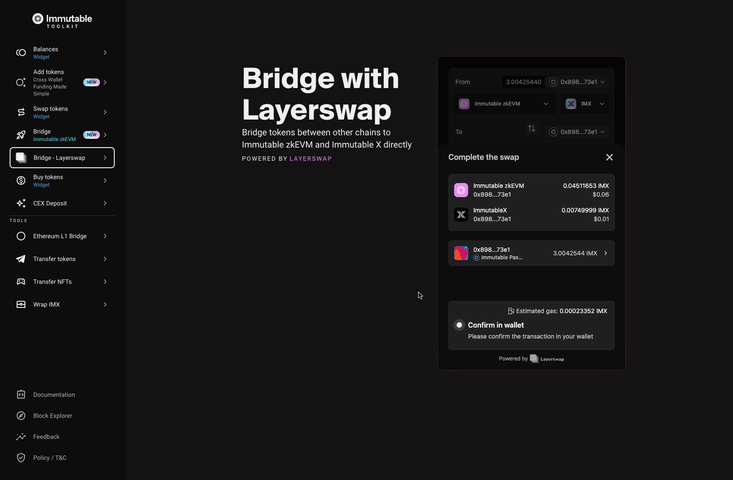Close the Complete the swap panel
733x480 pixels.
coord(609,158)
